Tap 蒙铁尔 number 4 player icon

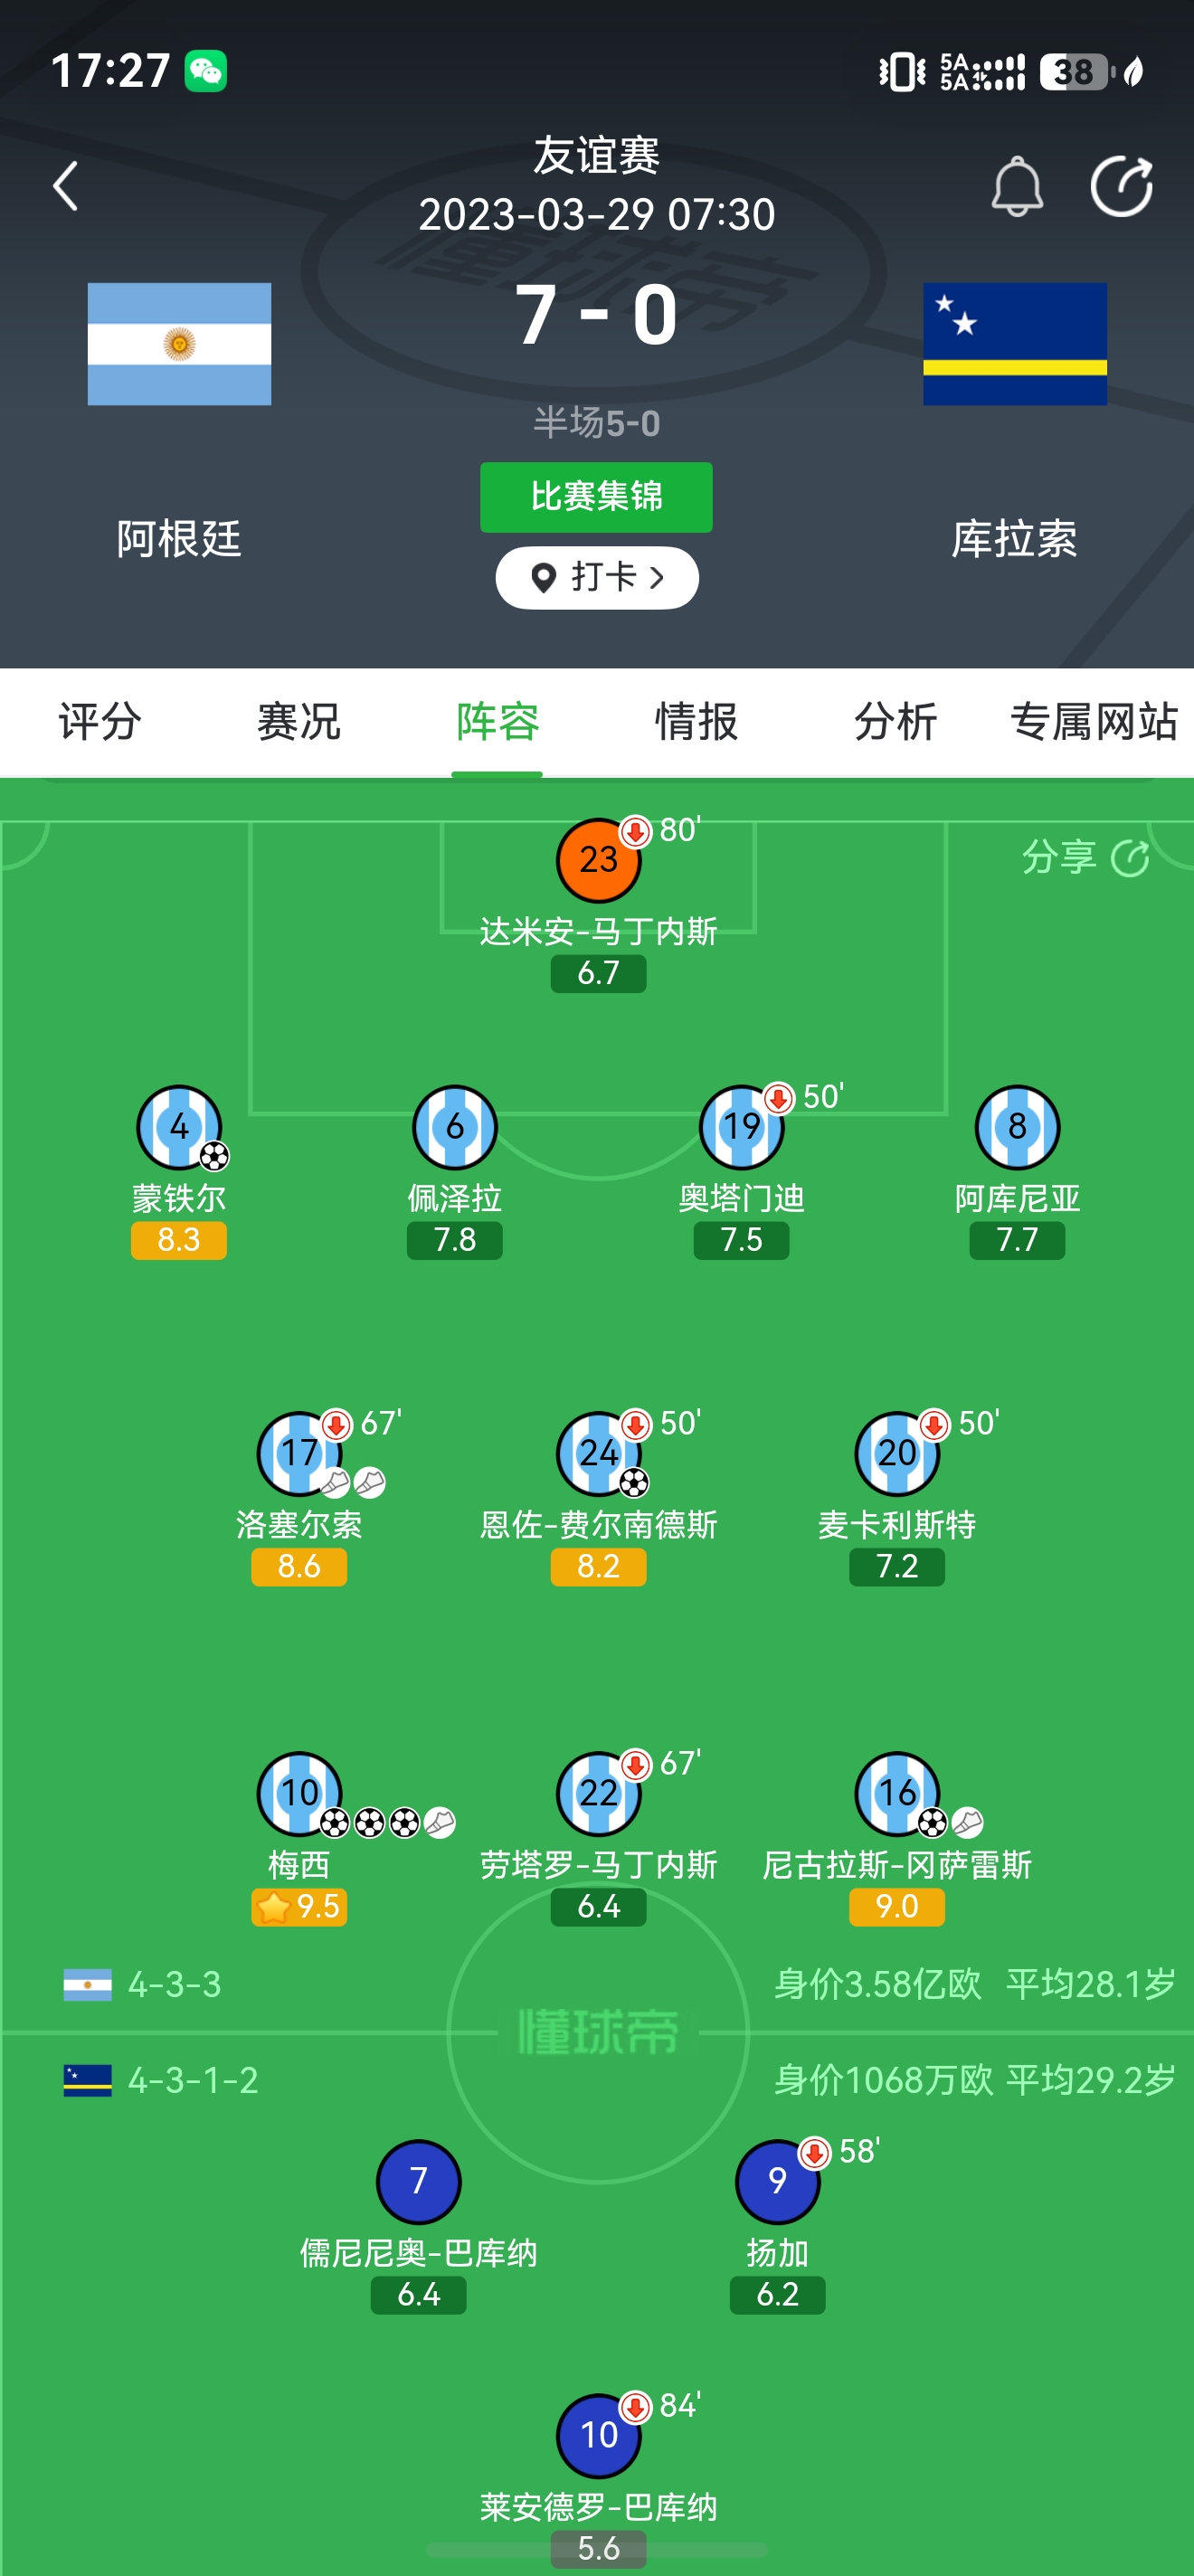pyautogui.click(x=179, y=1127)
